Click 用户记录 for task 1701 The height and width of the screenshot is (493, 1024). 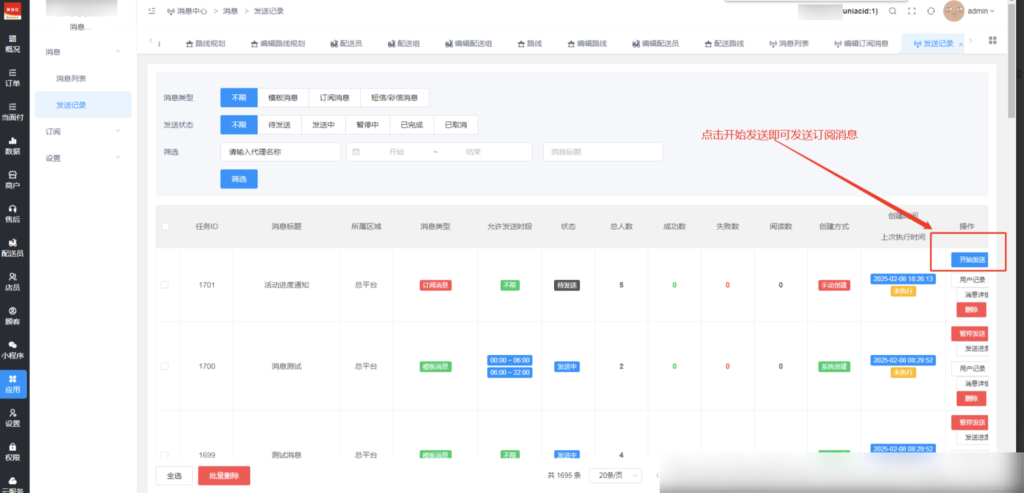pos(969,279)
